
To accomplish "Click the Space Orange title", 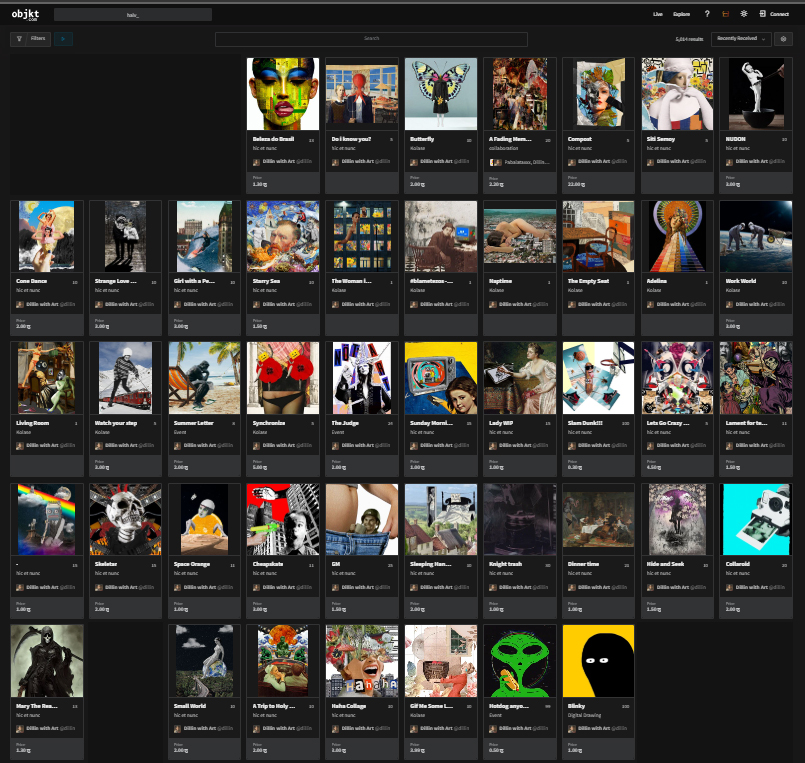I will (191, 564).
